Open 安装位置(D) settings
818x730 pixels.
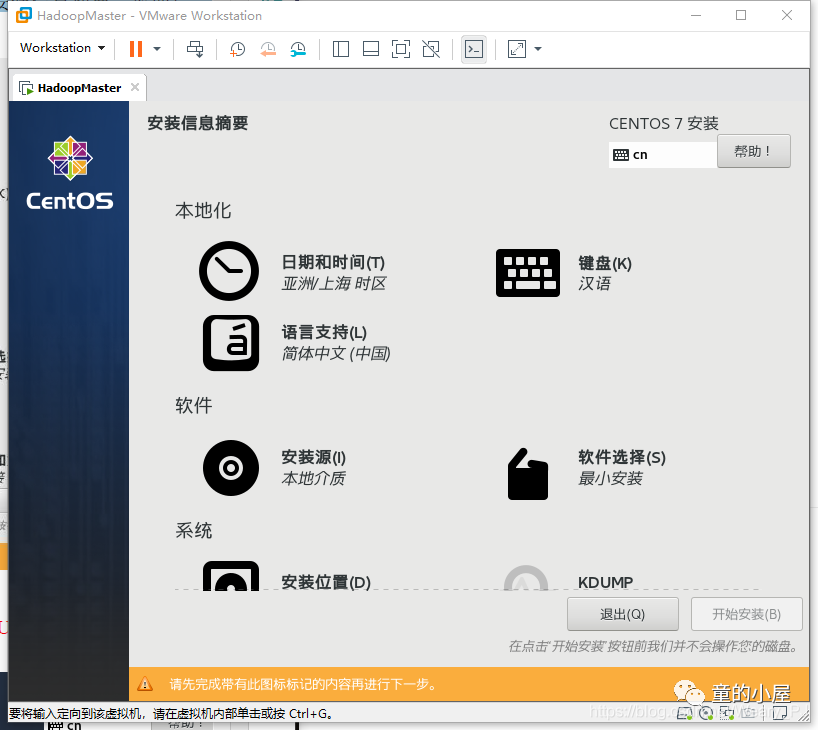[x=326, y=582]
